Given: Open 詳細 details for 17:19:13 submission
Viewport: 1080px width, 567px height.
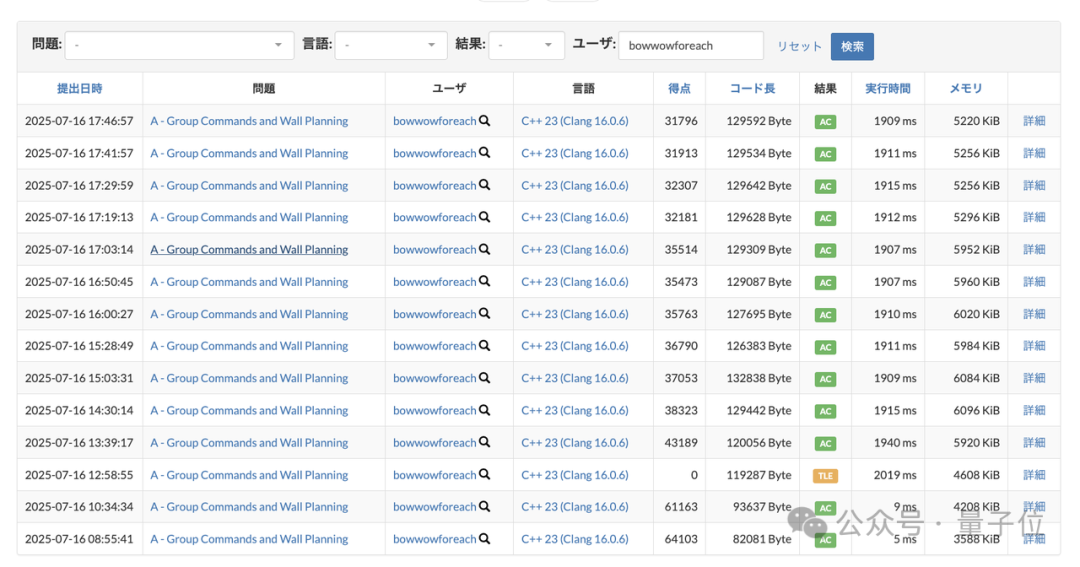Looking at the screenshot, I should [1034, 217].
